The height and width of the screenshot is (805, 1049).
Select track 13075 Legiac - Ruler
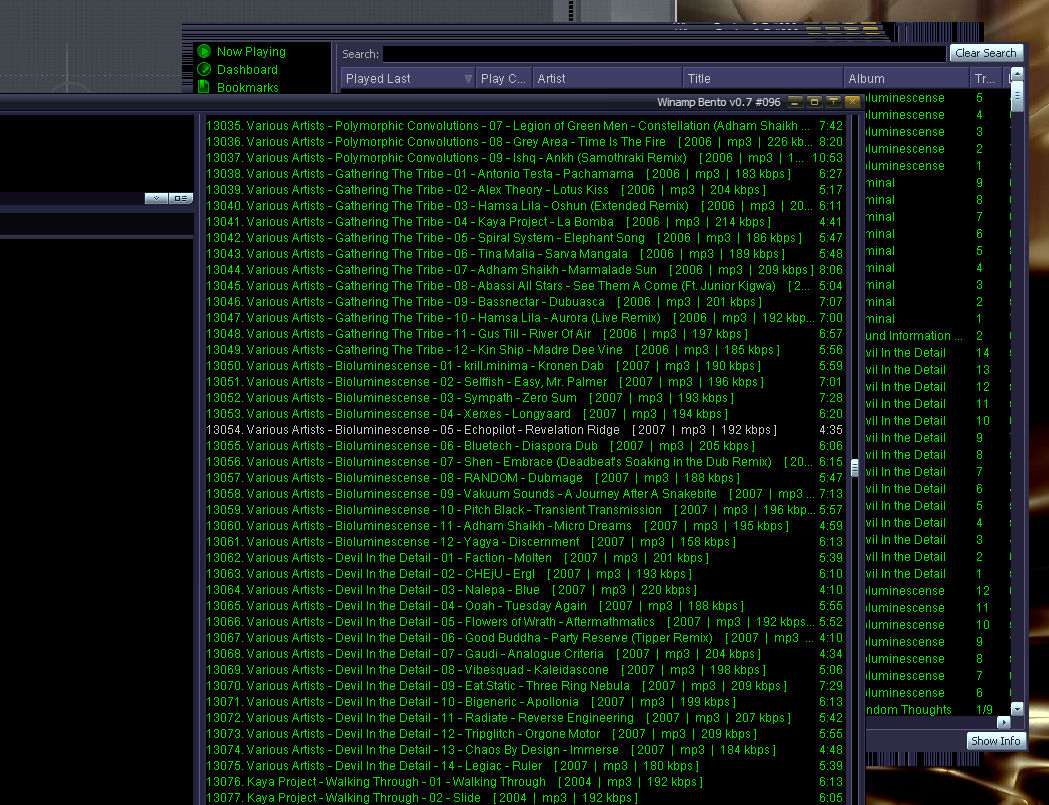click(x=524, y=766)
